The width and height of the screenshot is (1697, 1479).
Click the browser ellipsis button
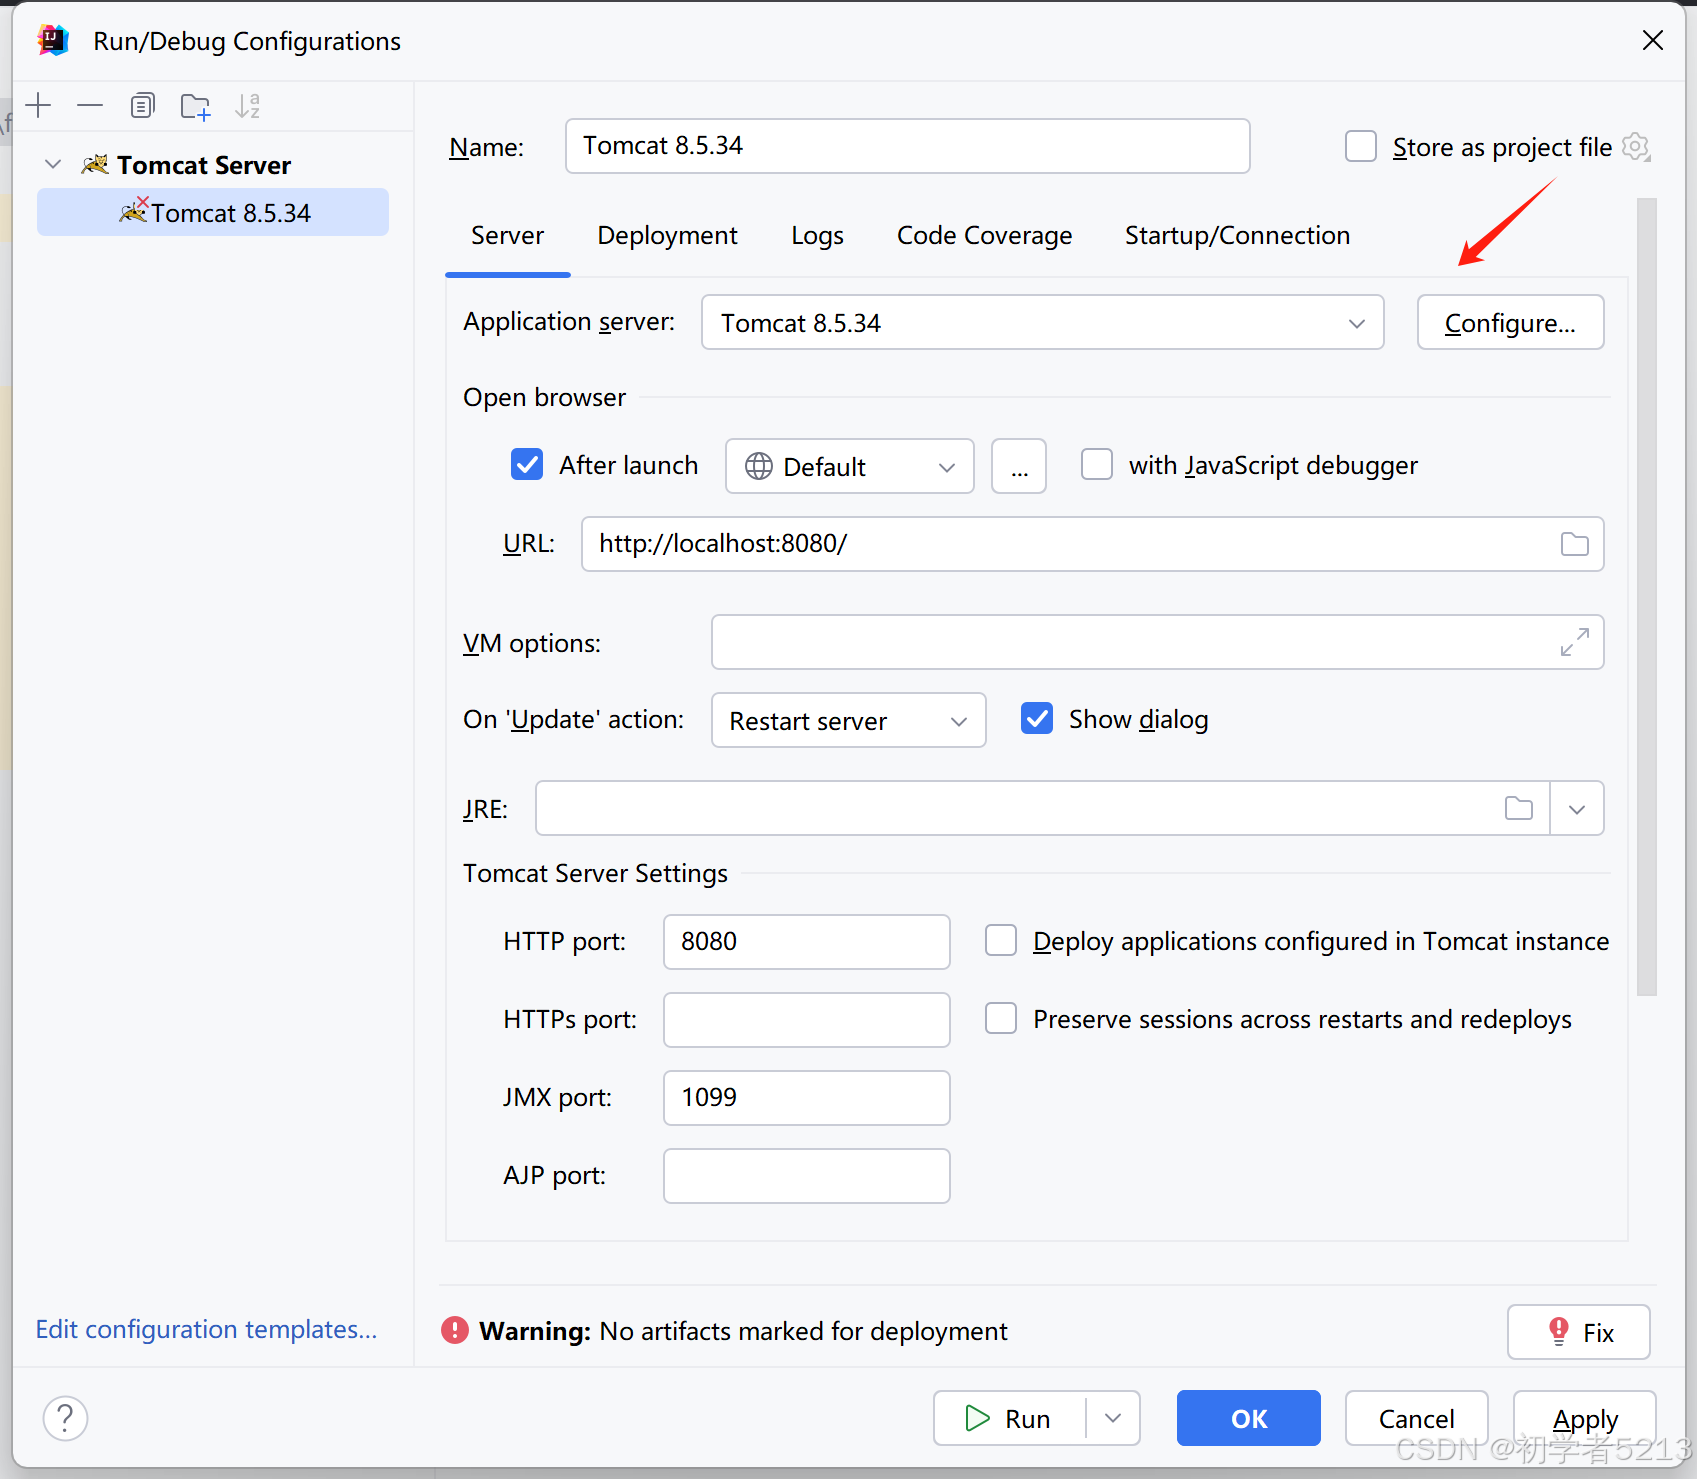click(x=1019, y=466)
